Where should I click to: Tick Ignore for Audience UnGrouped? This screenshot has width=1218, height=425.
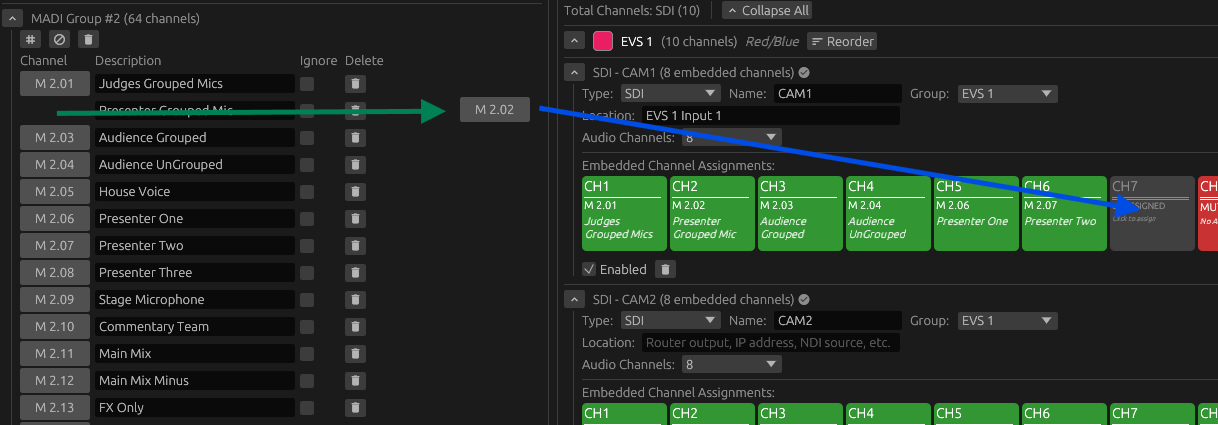coord(307,164)
